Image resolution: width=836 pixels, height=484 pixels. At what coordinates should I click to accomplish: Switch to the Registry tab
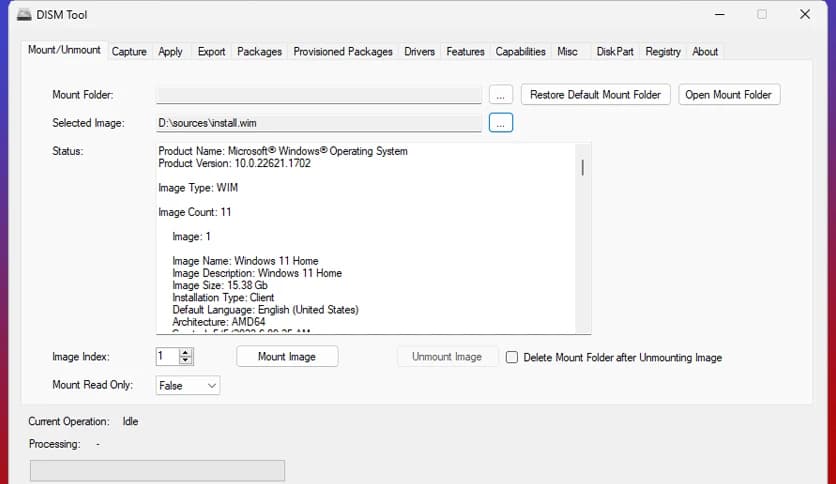point(663,52)
